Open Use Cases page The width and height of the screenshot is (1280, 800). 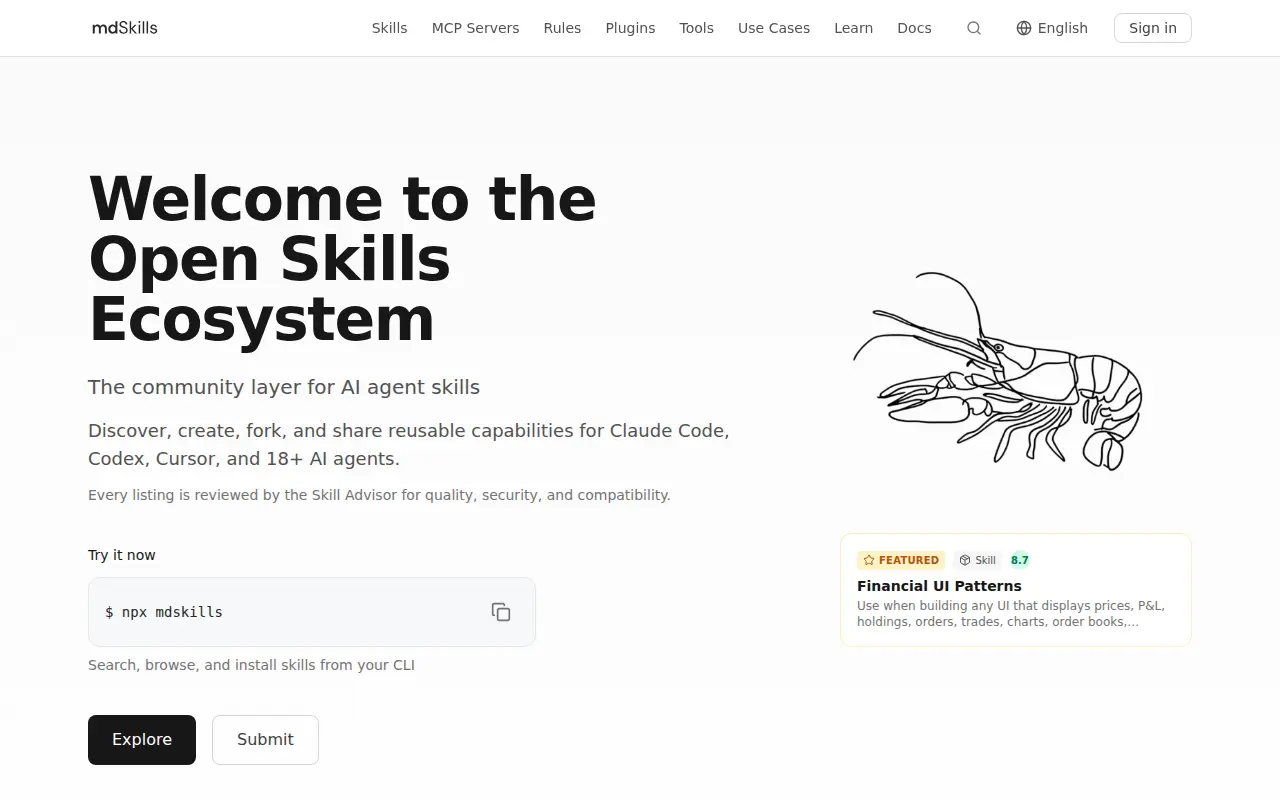click(x=774, y=28)
